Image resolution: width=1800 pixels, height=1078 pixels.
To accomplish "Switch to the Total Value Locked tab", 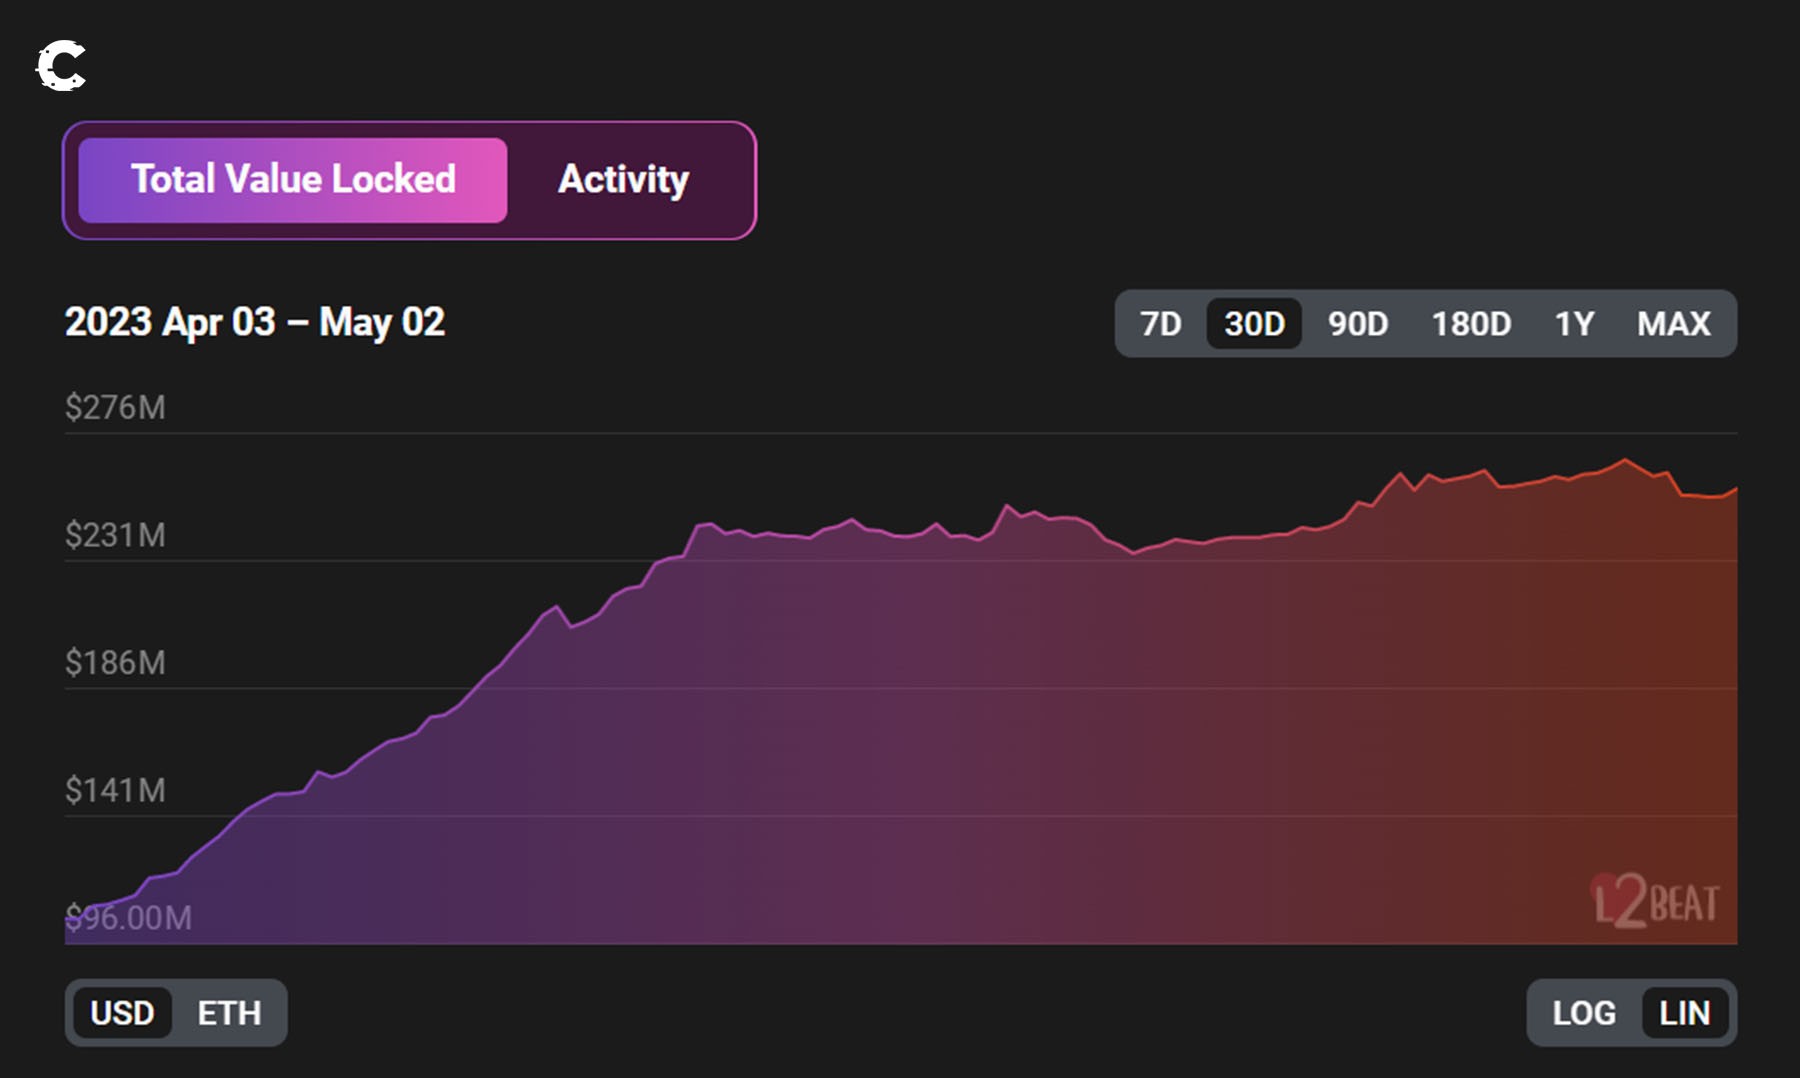I will pos(293,180).
